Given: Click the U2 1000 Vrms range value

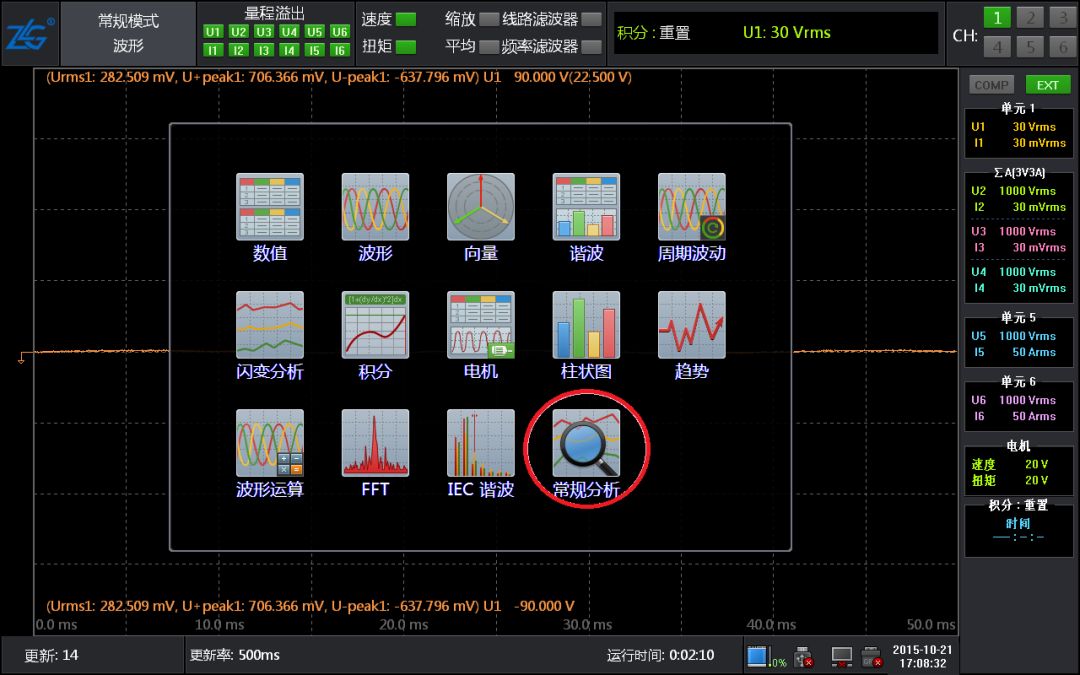Looking at the screenshot, I should tap(1027, 191).
